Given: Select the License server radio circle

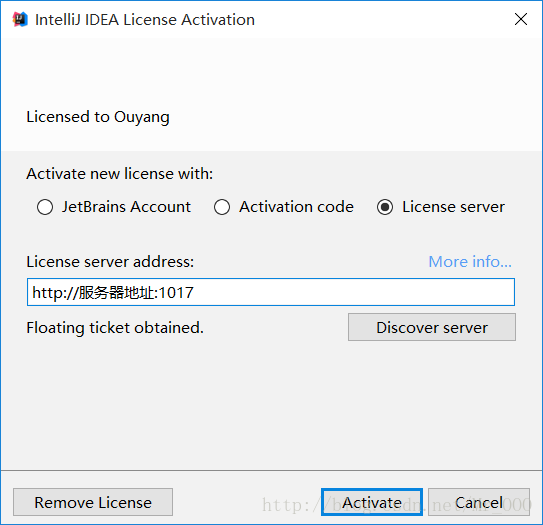Looking at the screenshot, I should coord(385,207).
